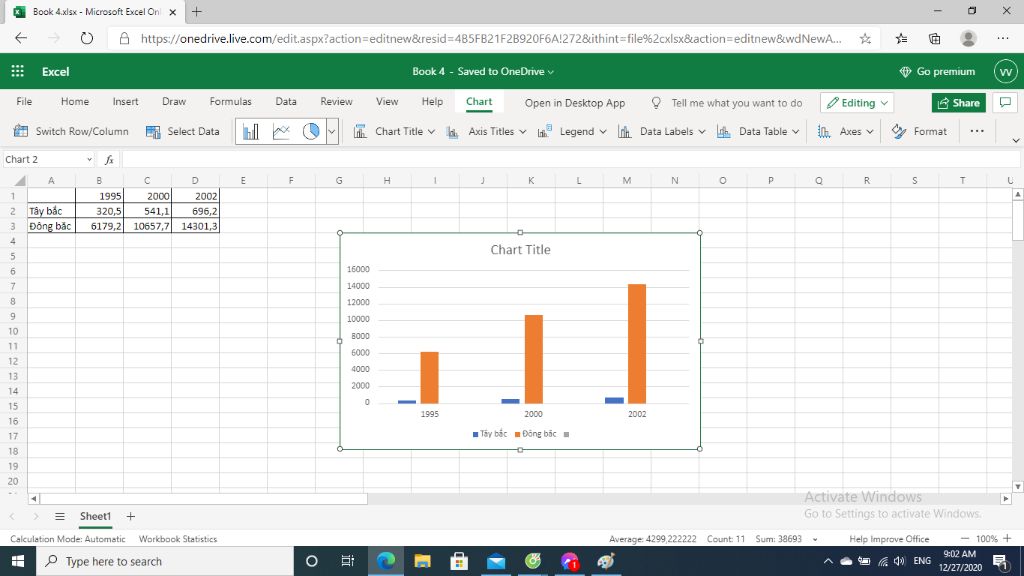The image size is (1024, 576).
Task: Open Data Table dropdown
Action: pos(758,131)
